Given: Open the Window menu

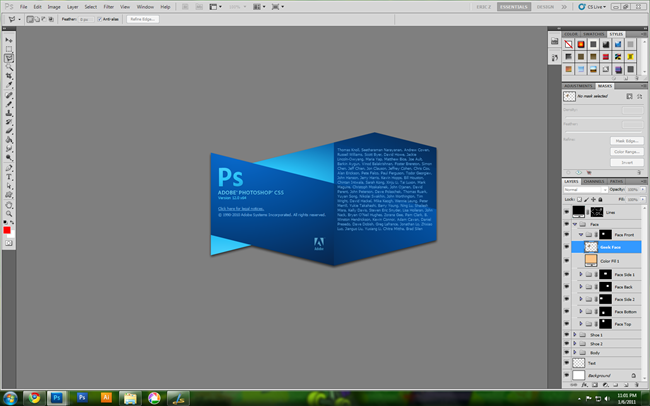Looking at the screenshot, I should pos(145,7).
